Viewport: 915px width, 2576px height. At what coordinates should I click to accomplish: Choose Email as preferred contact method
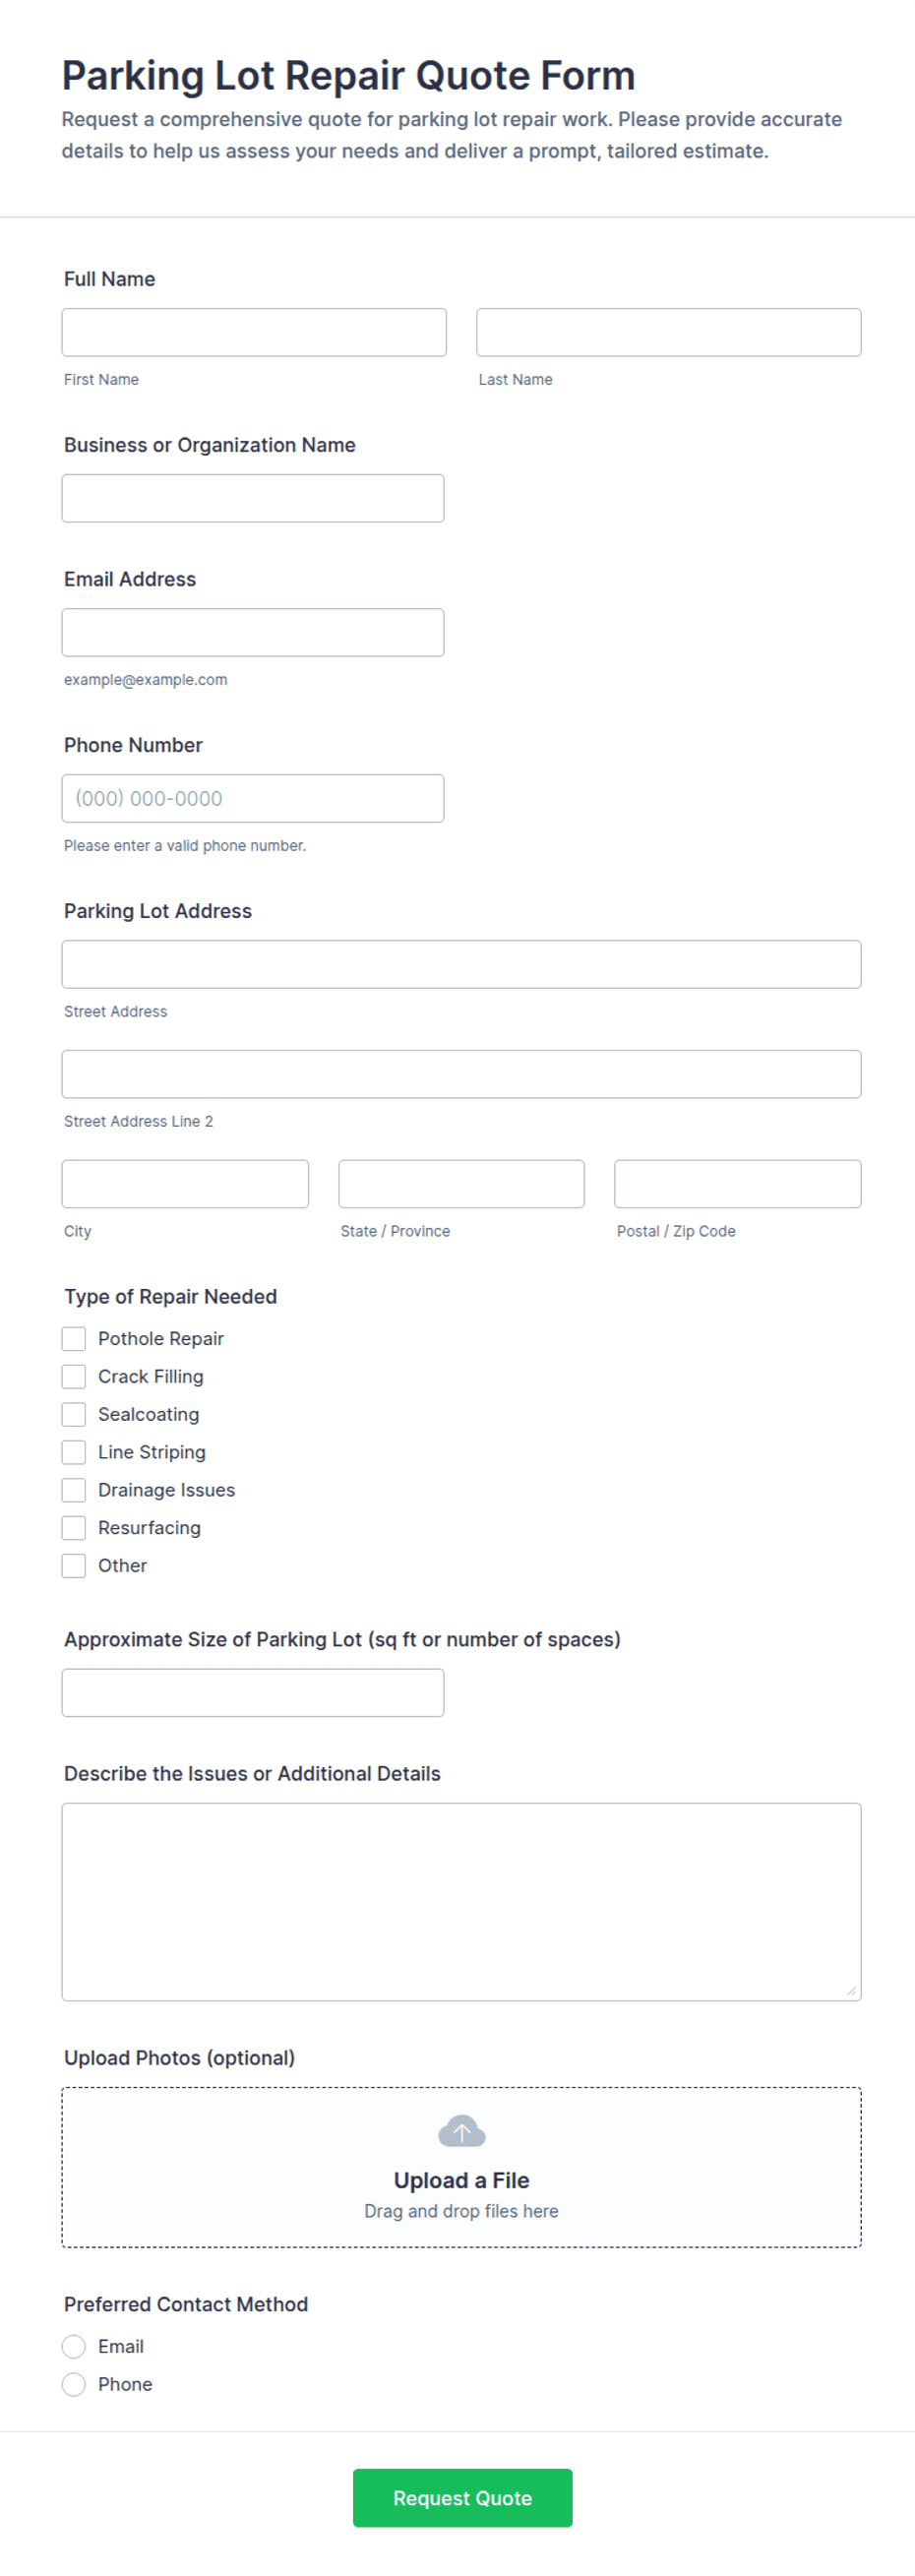coord(74,2346)
